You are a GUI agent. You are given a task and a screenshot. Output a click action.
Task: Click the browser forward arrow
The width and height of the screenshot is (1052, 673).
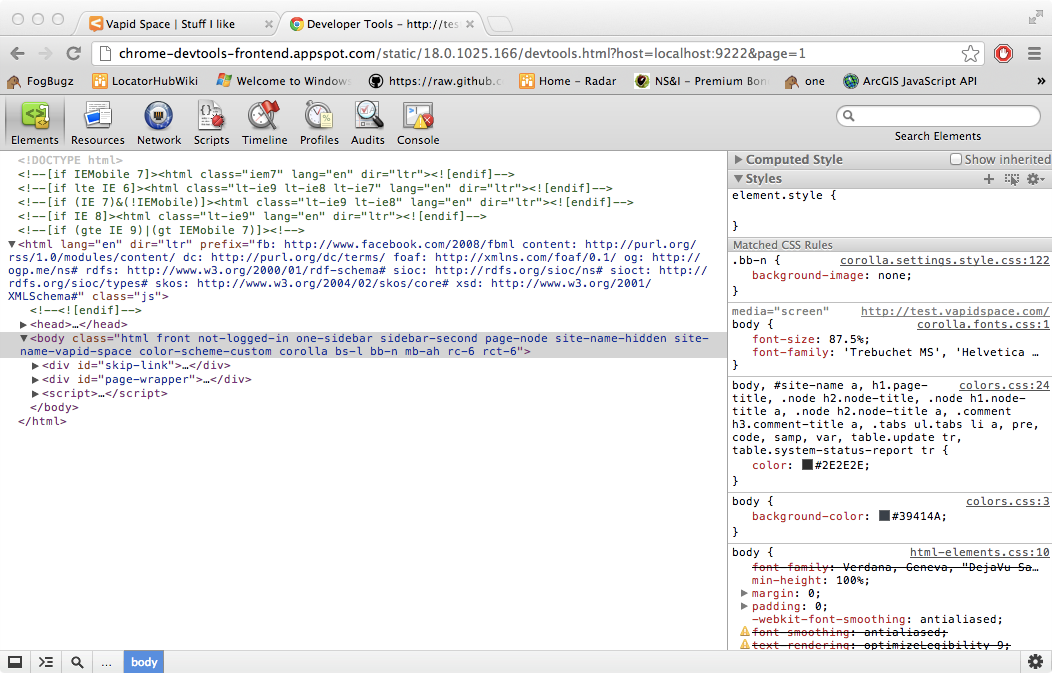click(x=45, y=54)
